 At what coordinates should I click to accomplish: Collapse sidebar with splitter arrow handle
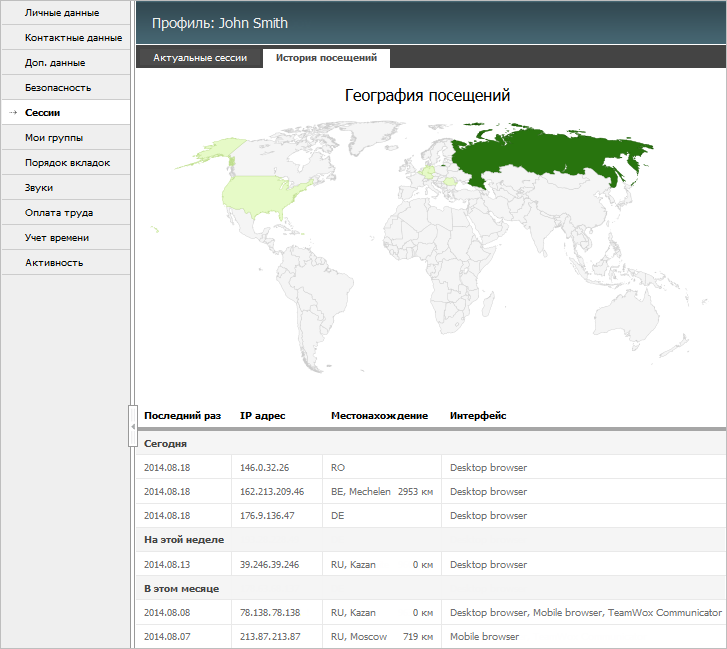pos(133,426)
